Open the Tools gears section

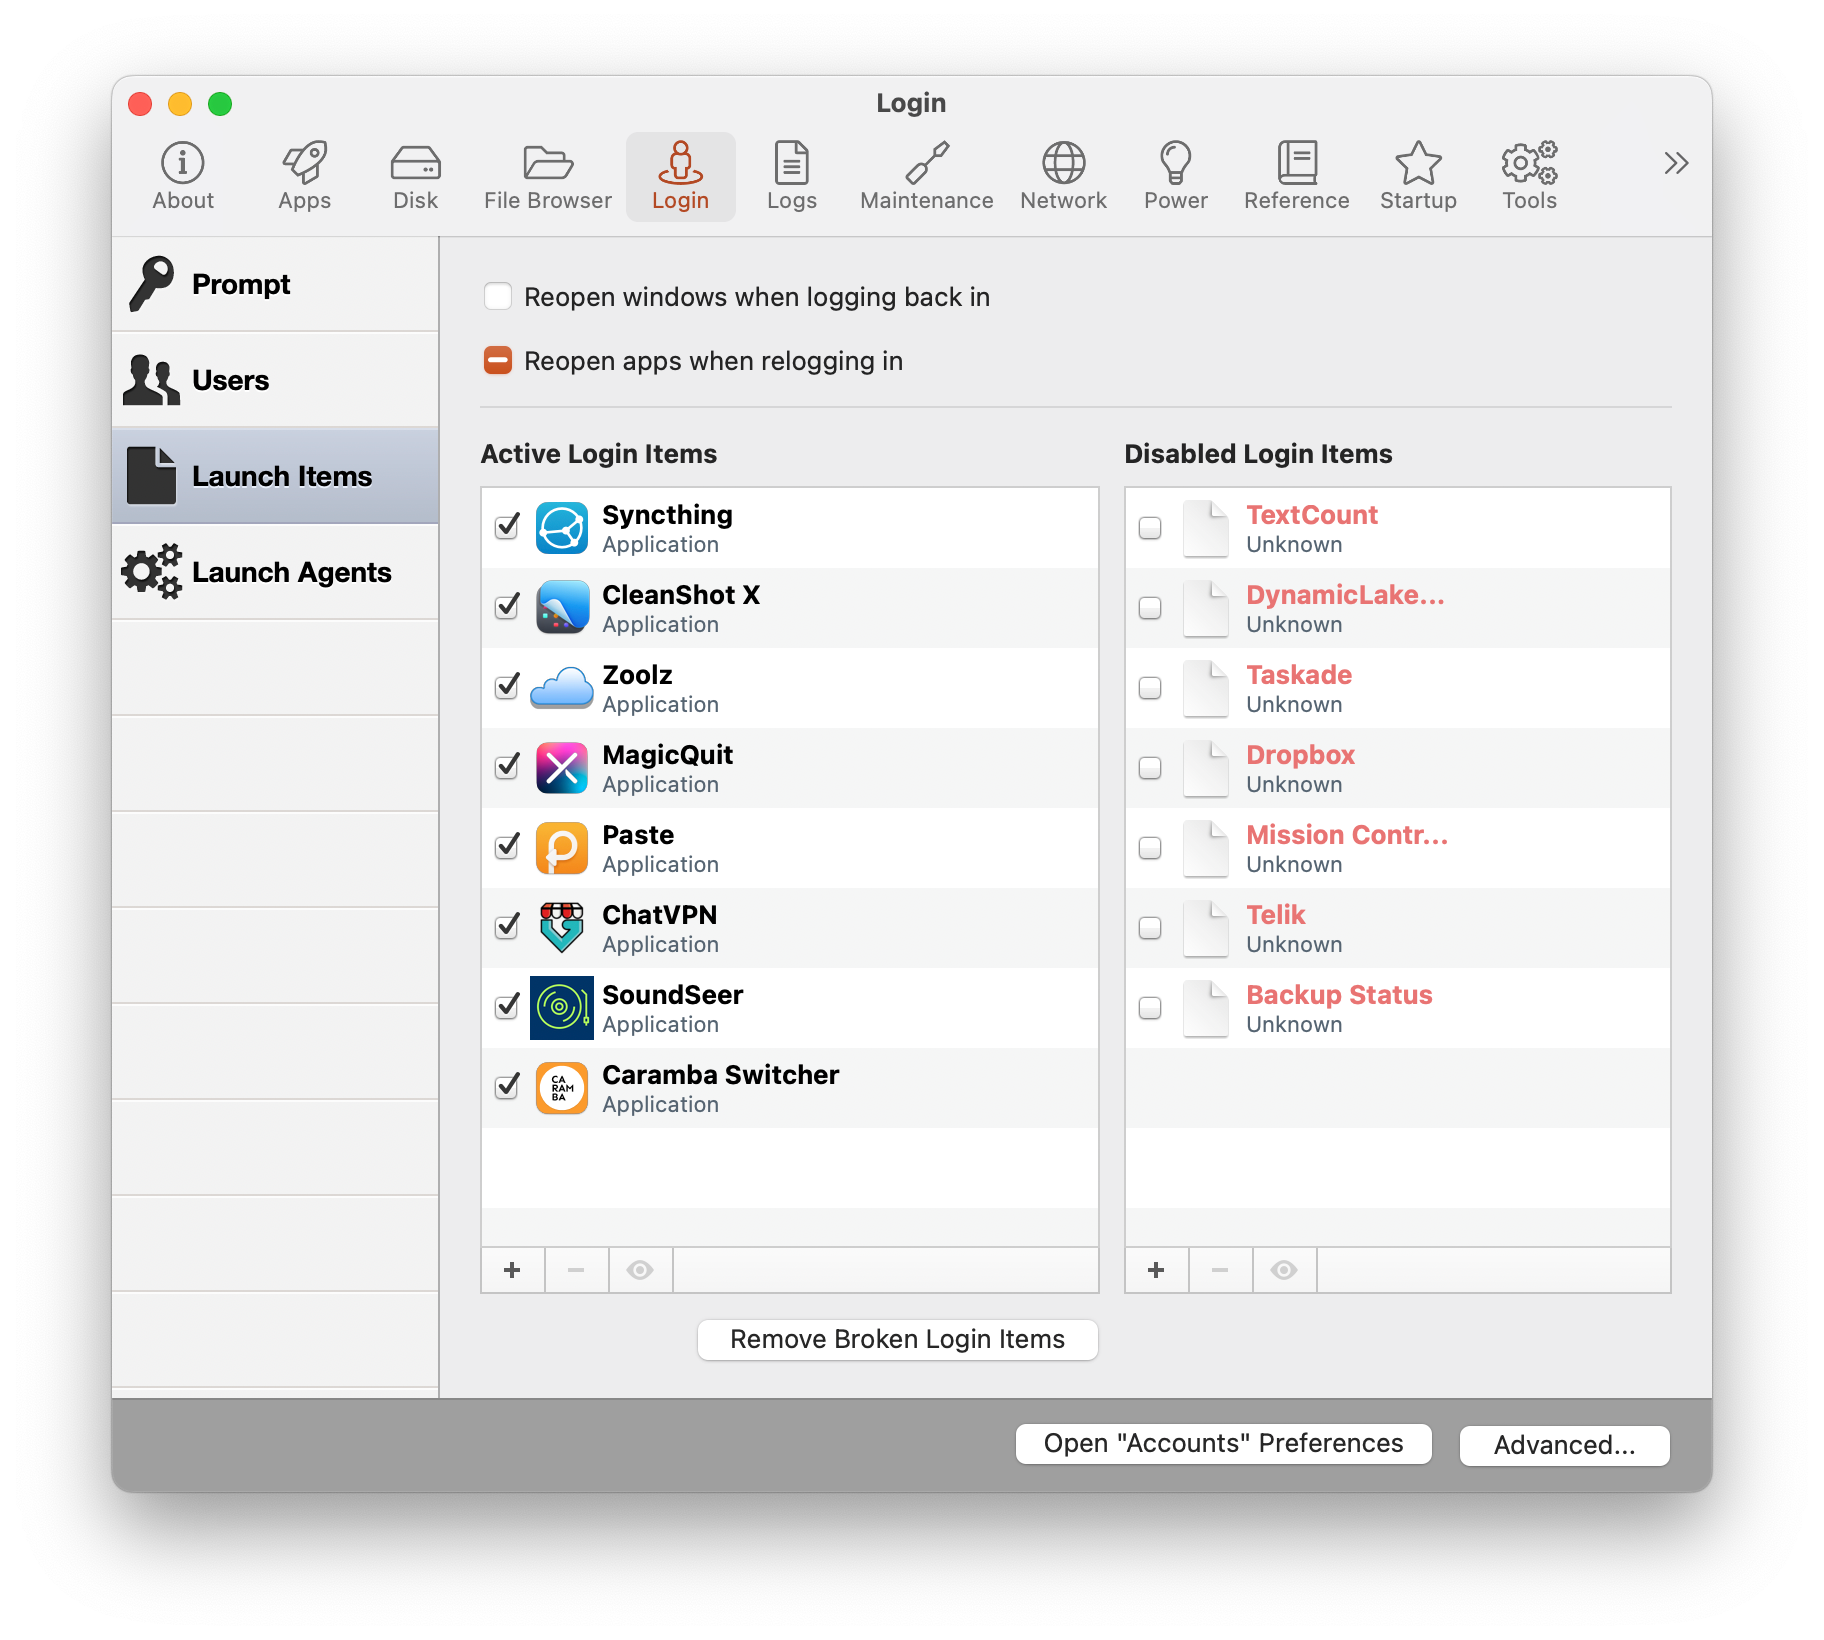[1530, 176]
